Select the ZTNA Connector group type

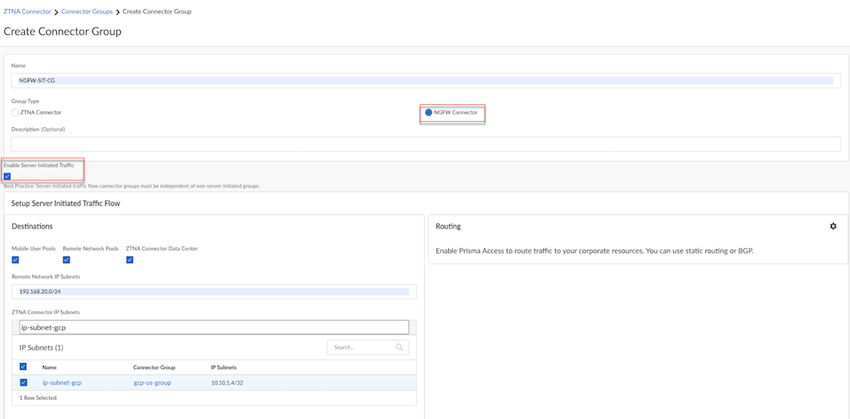(15, 112)
